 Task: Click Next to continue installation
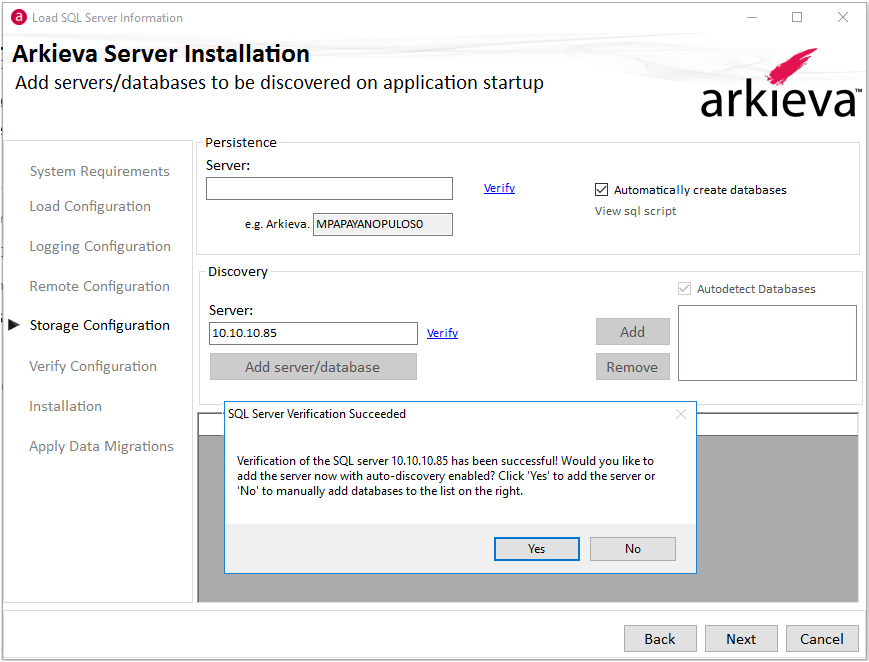pos(741,639)
